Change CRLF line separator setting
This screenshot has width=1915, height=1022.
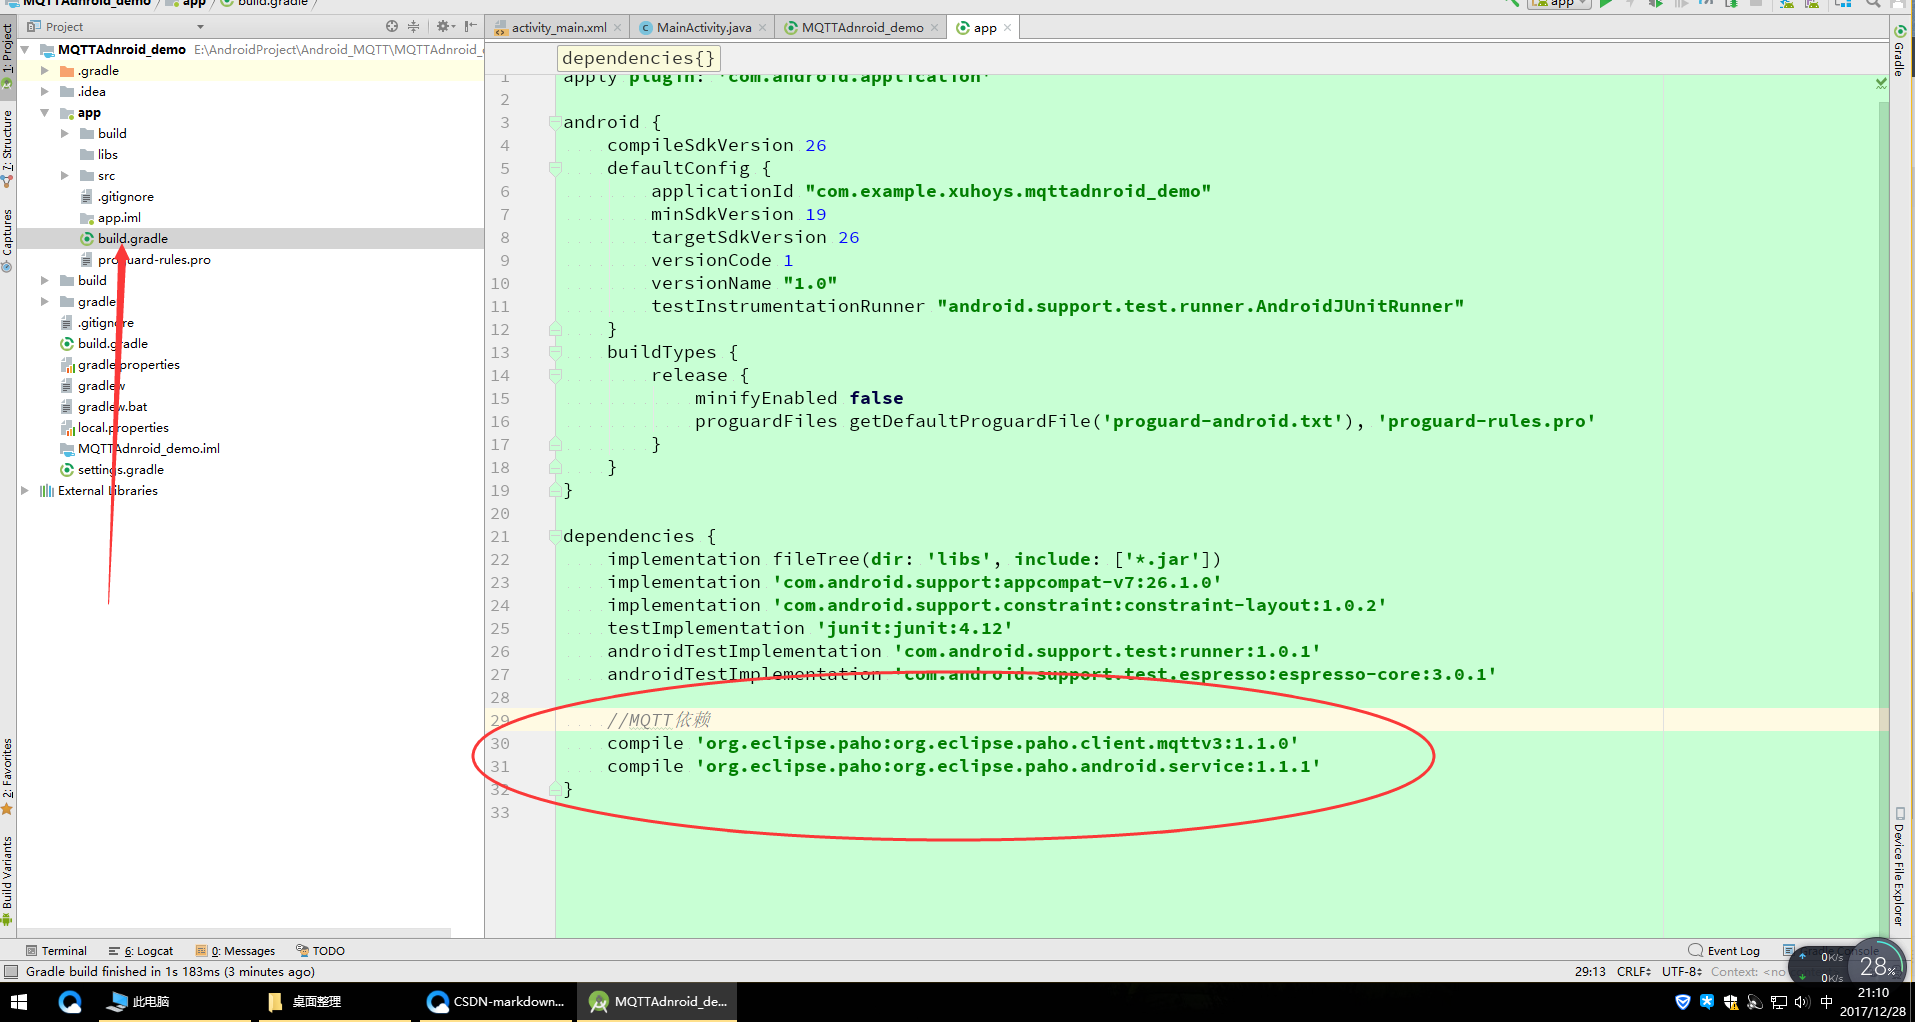[x=1633, y=971]
